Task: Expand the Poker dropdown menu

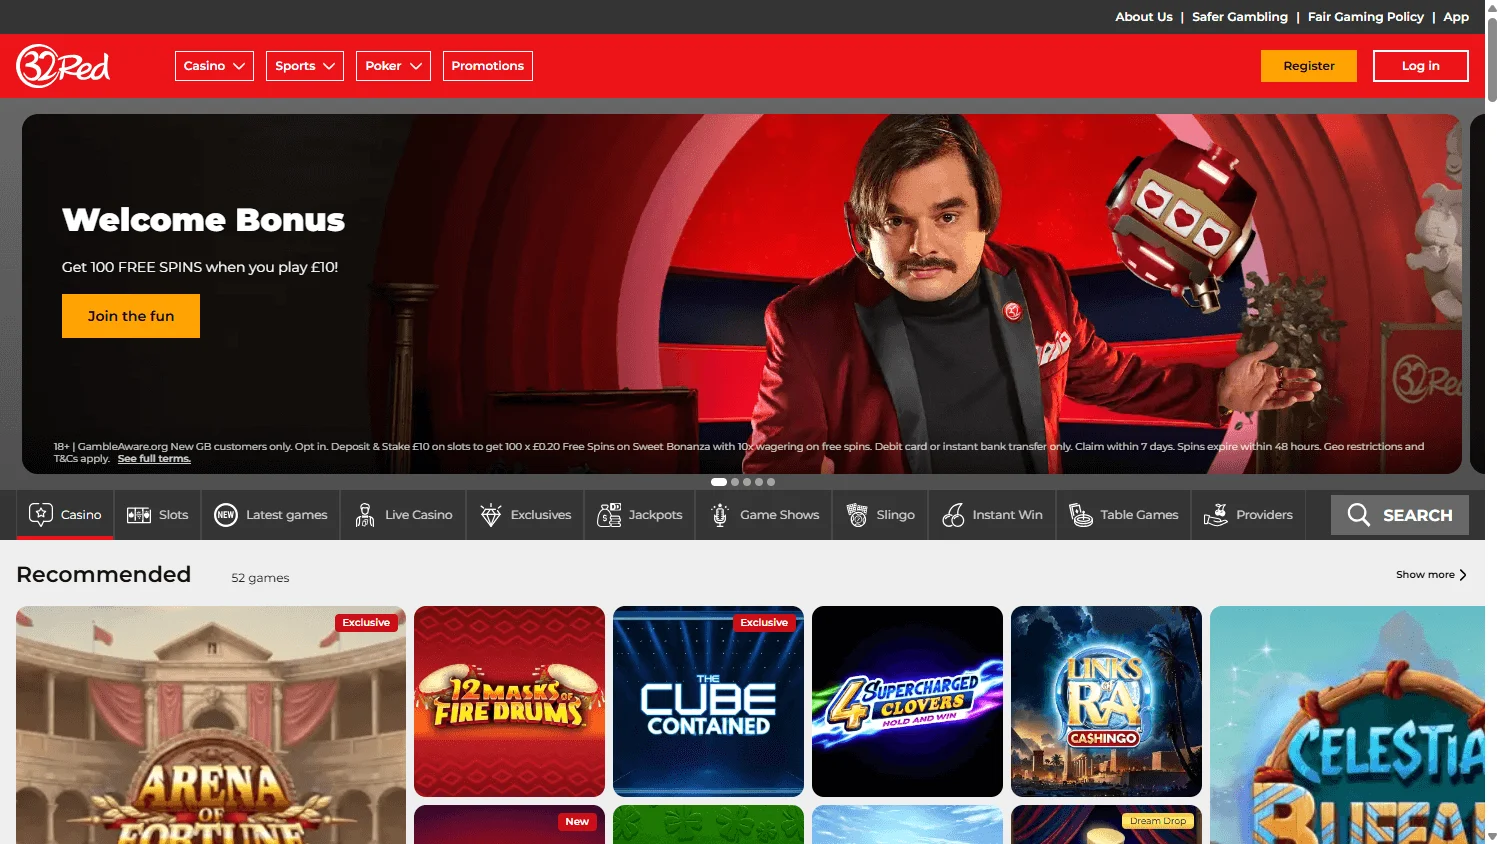Action: click(x=393, y=66)
